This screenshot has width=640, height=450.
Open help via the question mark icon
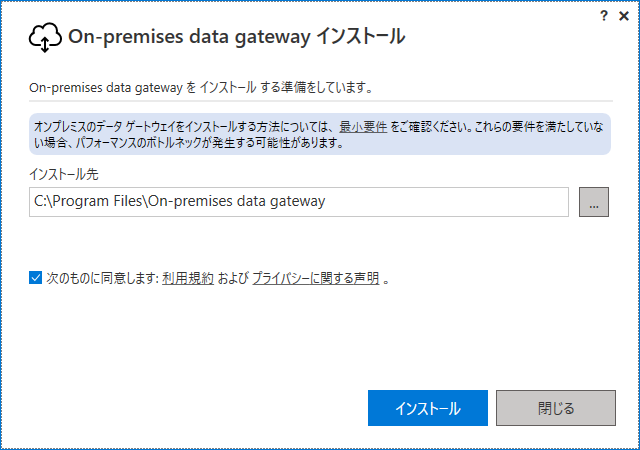[604, 16]
